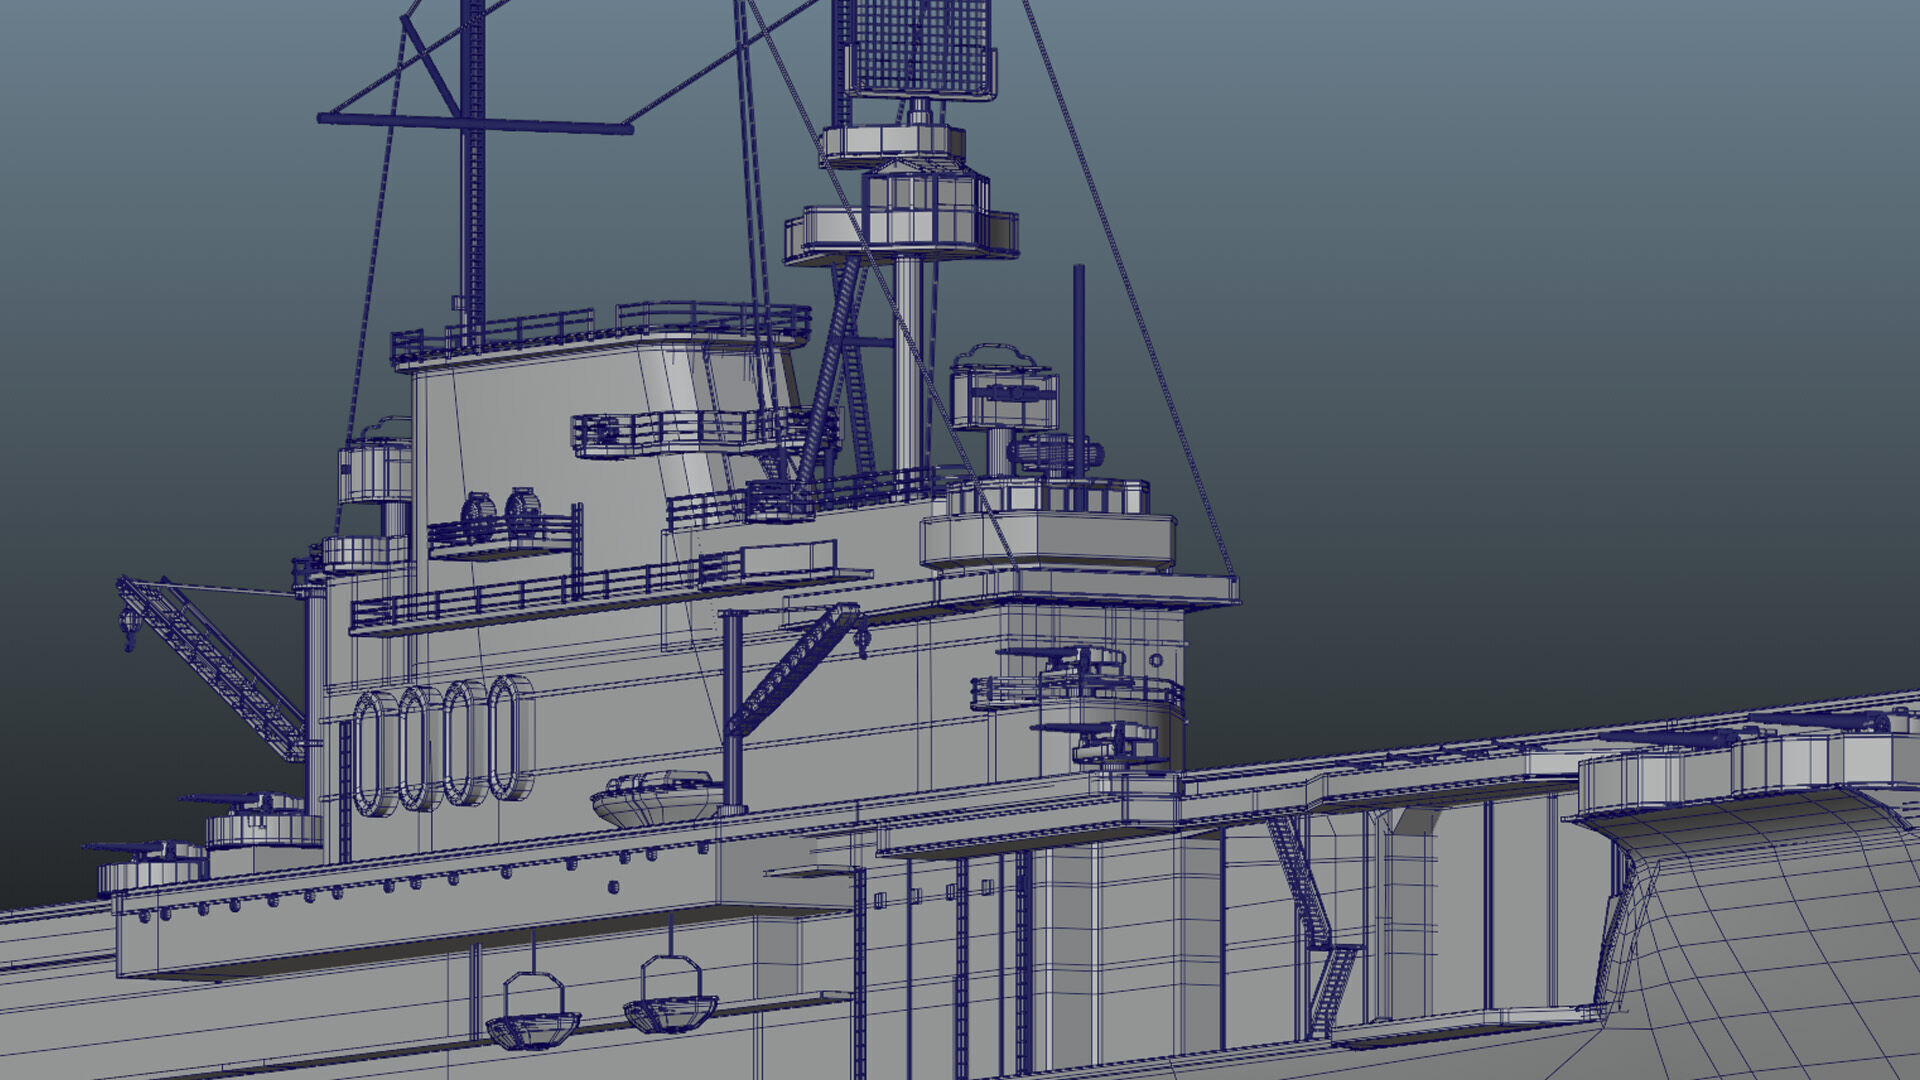
Task: Select the radar mesh antenna atop the mast
Action: click(x=920, y=48)
